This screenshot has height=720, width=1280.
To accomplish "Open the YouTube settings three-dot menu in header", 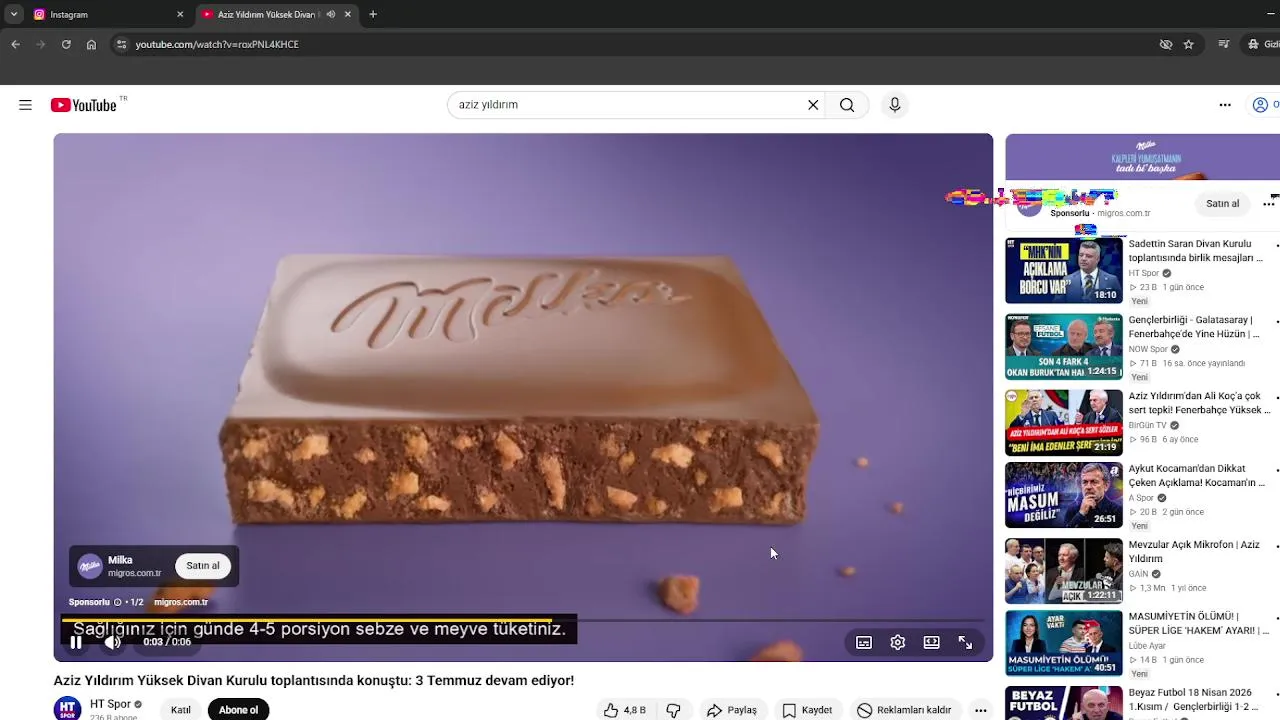I will click(1225, 105).
